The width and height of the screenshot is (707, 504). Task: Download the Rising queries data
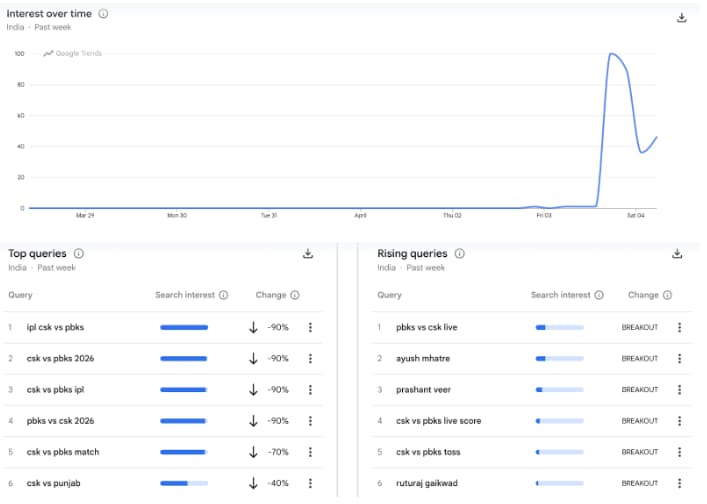click(x=678, y=254)
